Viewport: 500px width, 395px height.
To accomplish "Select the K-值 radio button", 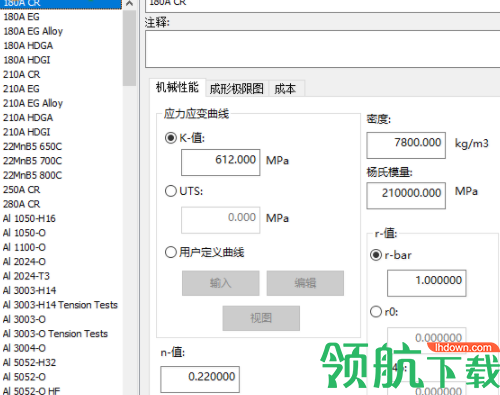I will pyautogui.click(x=171, y=138).
